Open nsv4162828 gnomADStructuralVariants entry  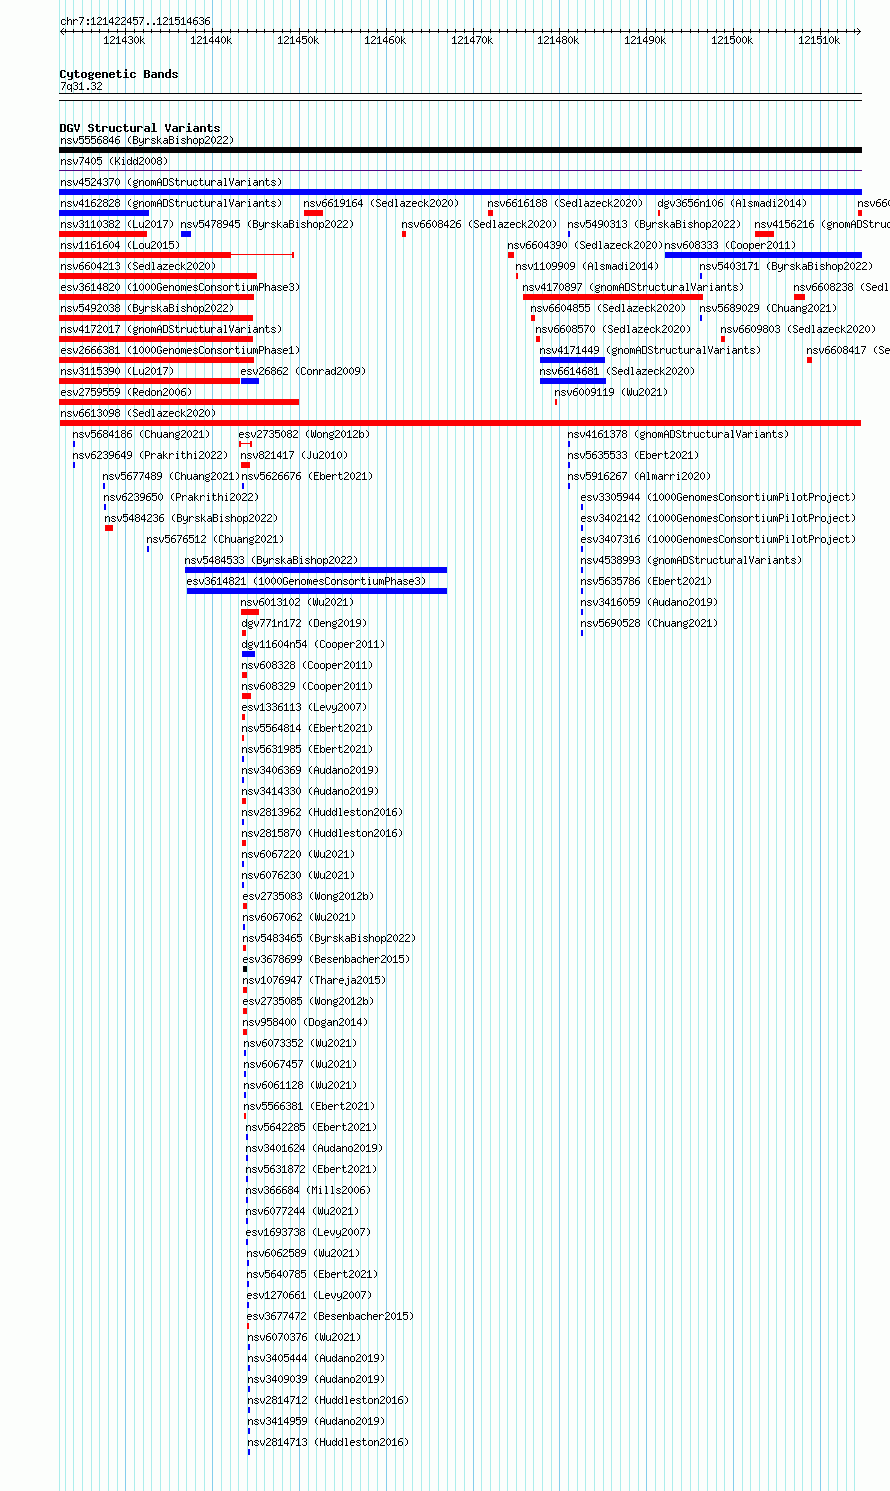pos(171,203)
